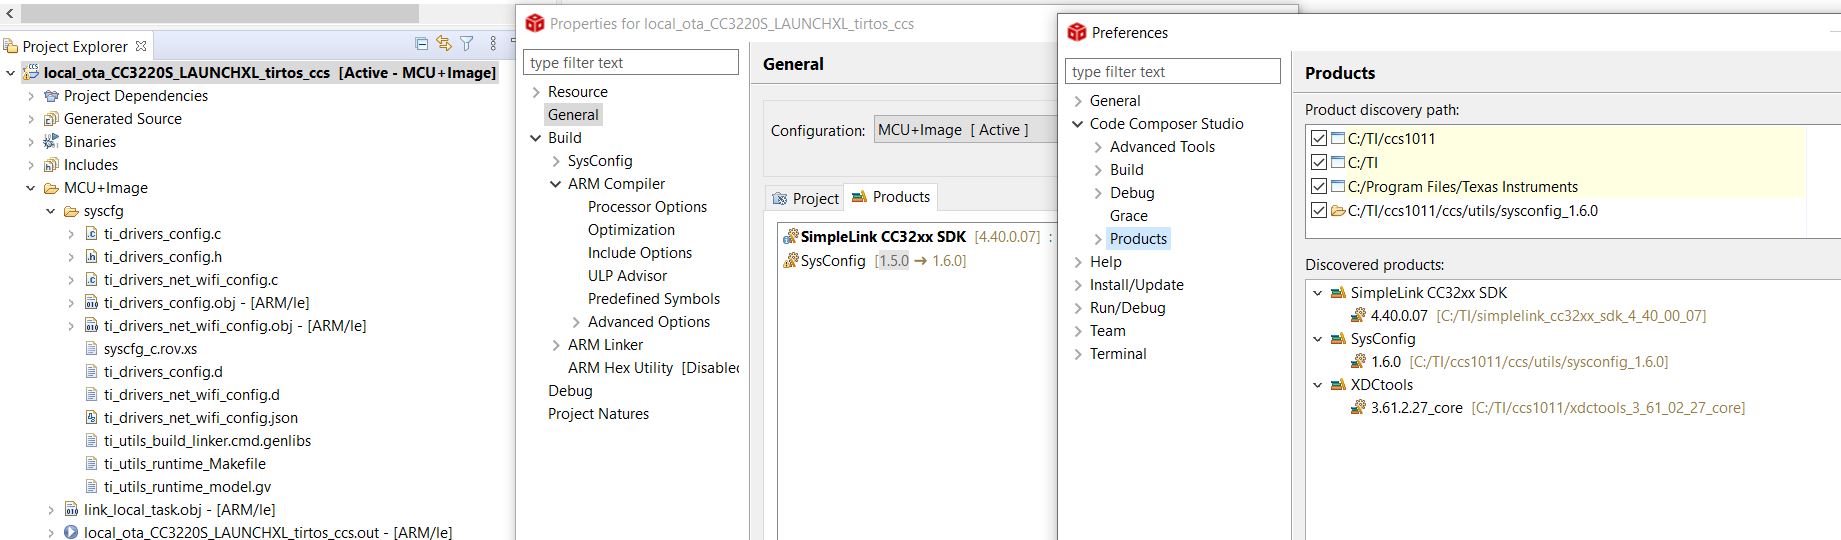
Task: Open Project Explorer view menu dots
Action: coord(493,44)
